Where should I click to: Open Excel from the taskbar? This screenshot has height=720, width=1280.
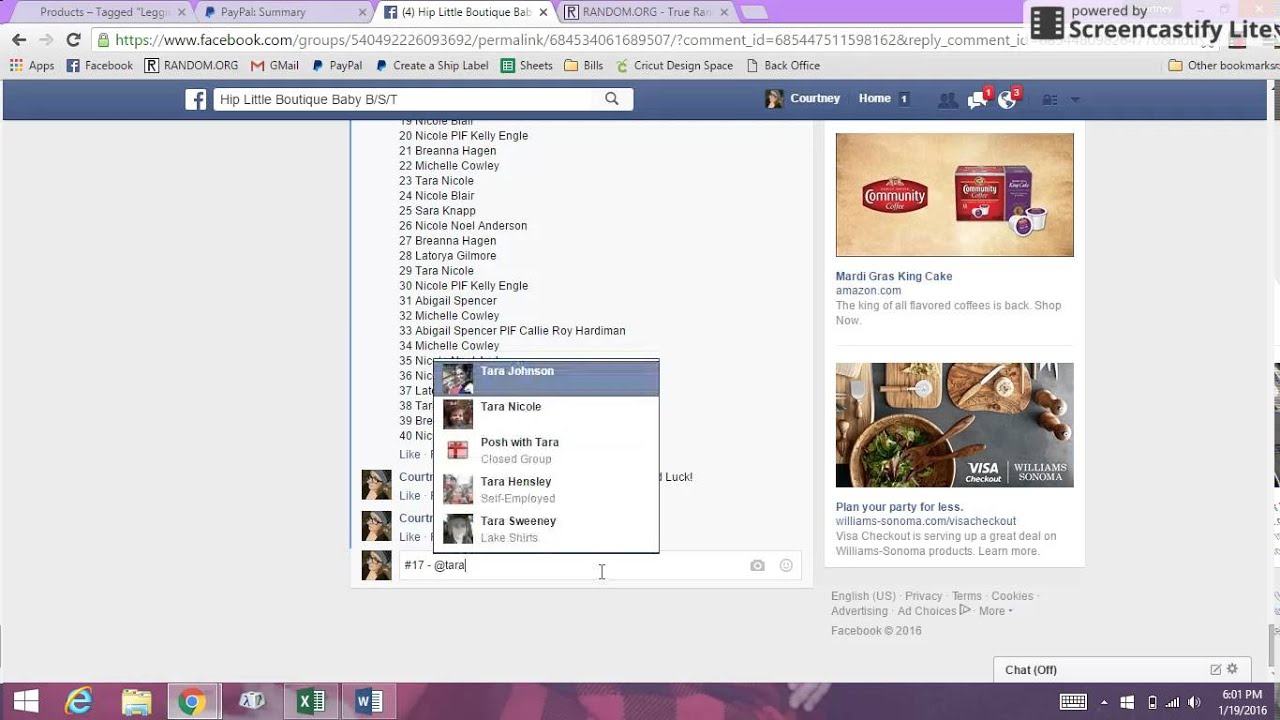click(311, 701)
